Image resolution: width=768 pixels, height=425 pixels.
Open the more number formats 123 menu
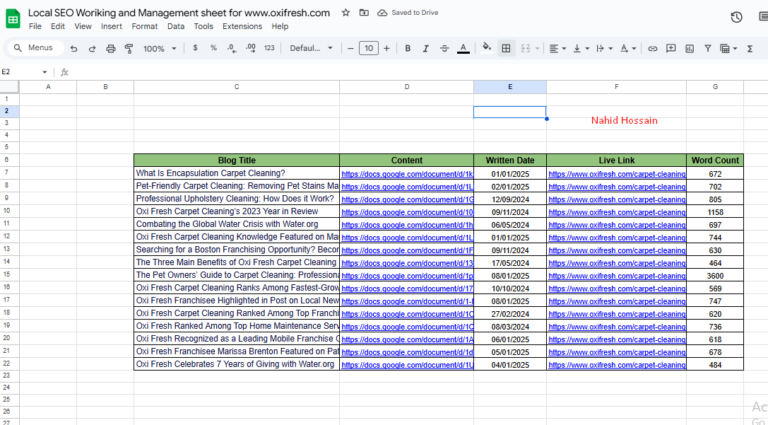click(269, 48)
